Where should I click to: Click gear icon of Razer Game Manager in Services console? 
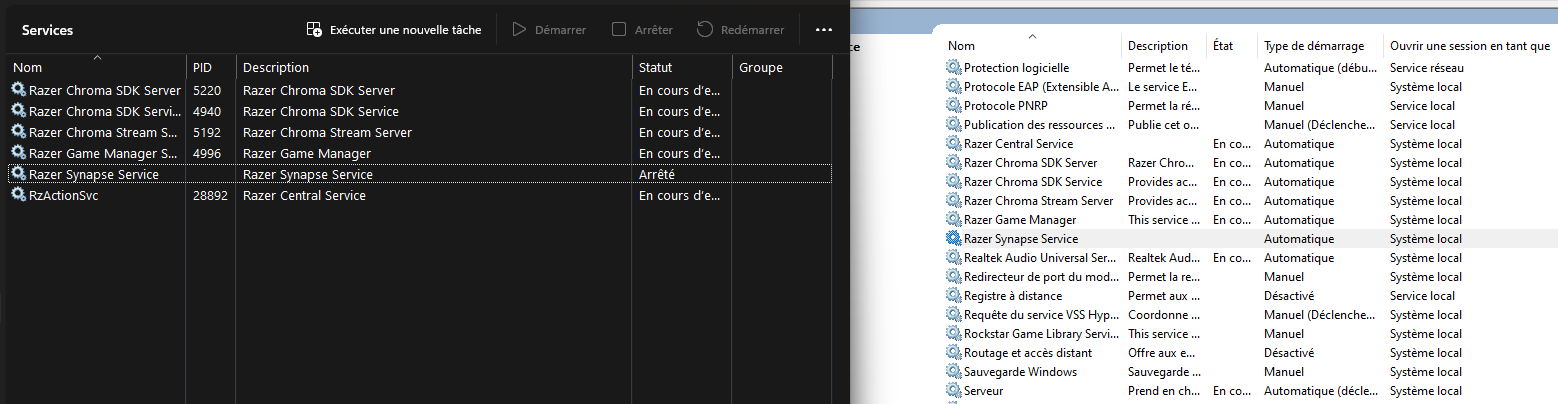coord(953,219)
